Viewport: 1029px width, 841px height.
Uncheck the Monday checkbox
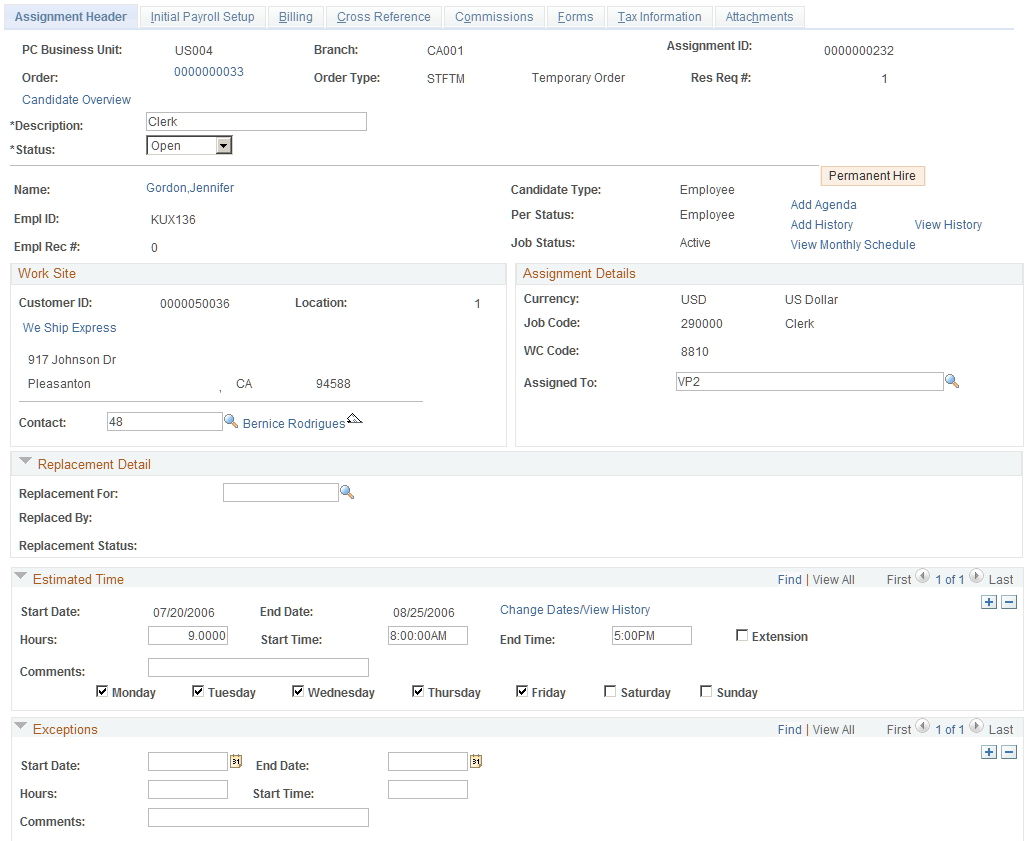102,691
